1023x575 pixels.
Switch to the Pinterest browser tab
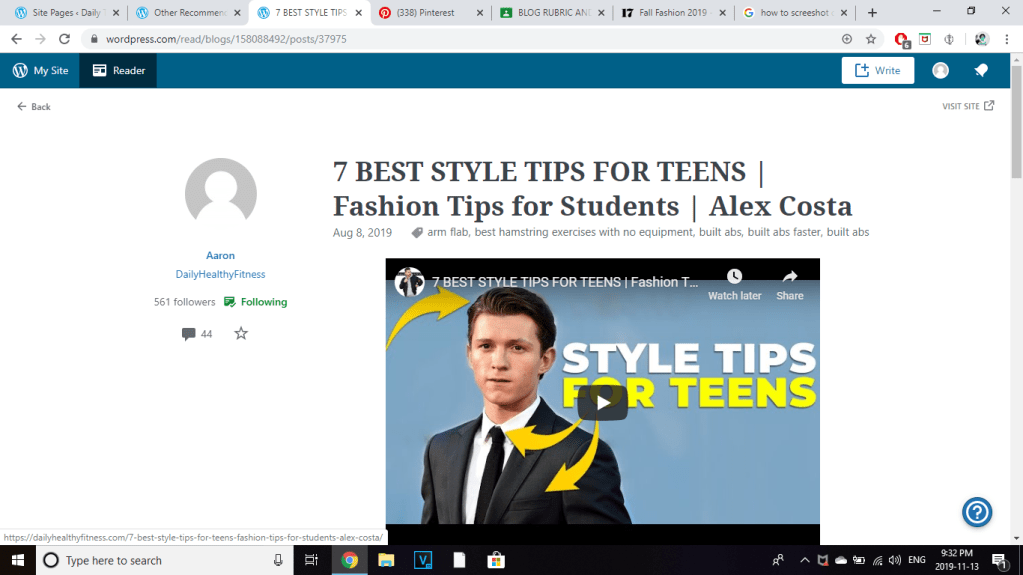pyautogui.click(x=430, y=13)
